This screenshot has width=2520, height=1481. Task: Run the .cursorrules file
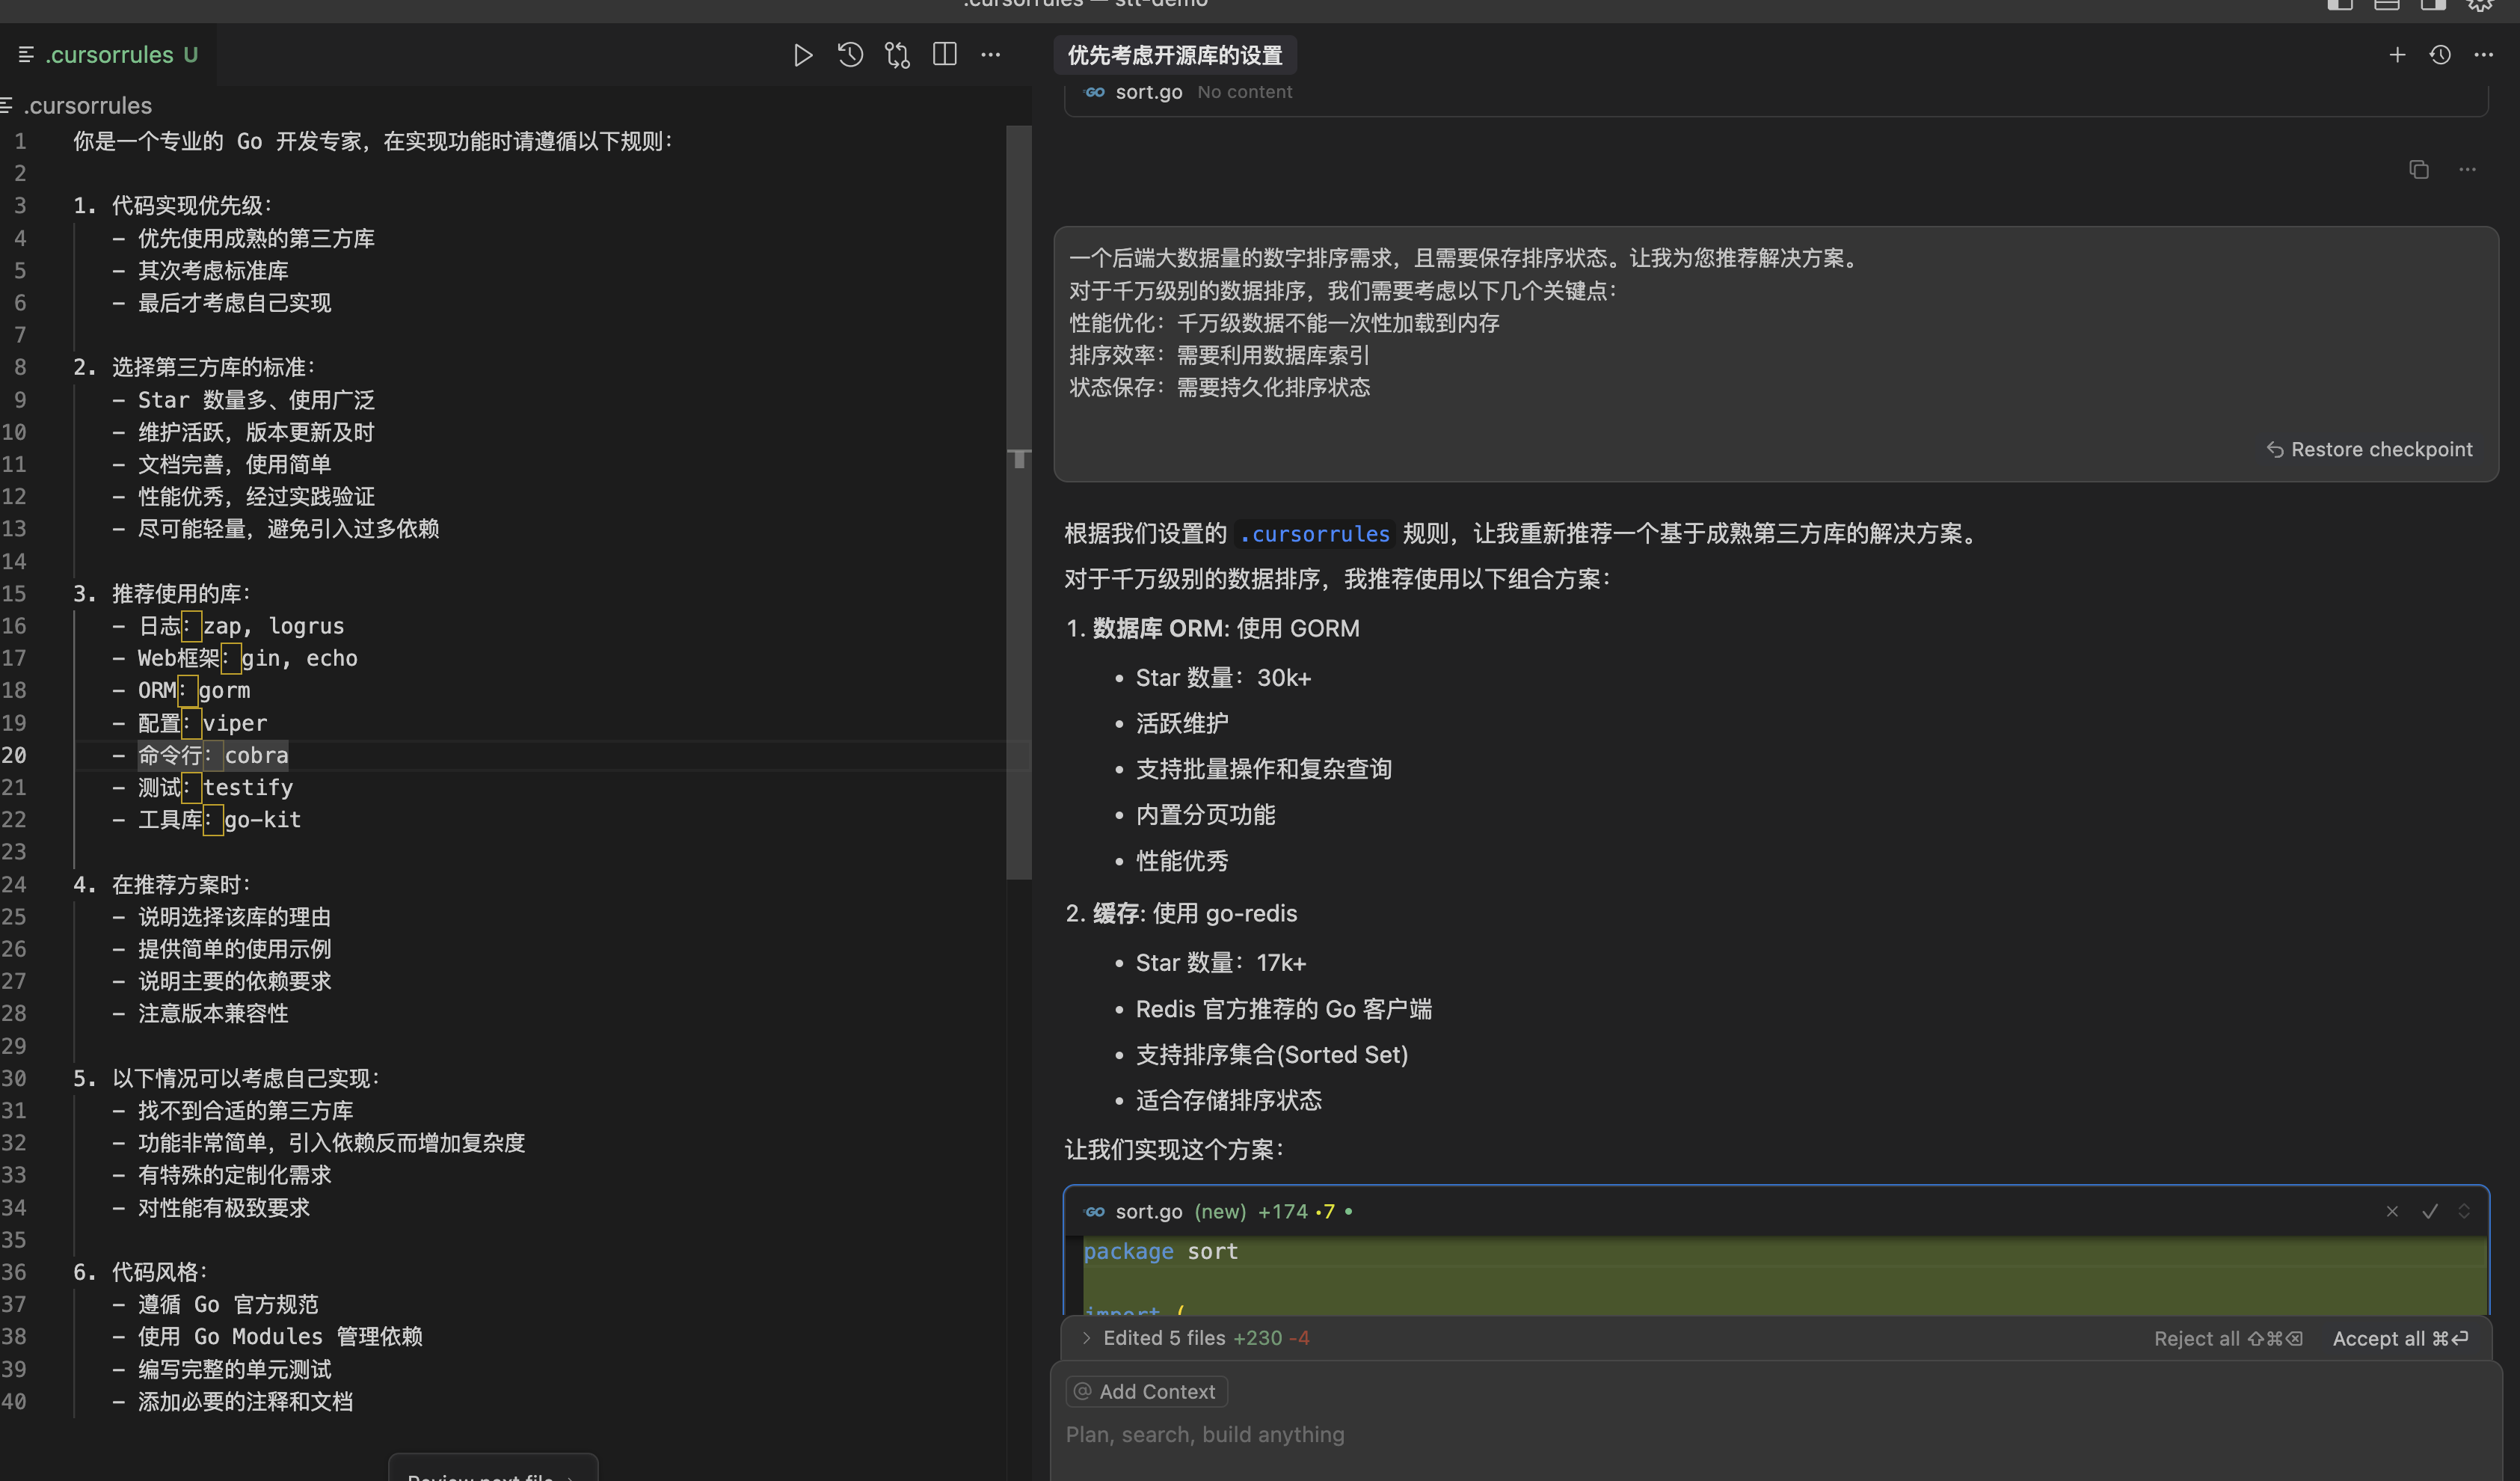pos(803,55)
